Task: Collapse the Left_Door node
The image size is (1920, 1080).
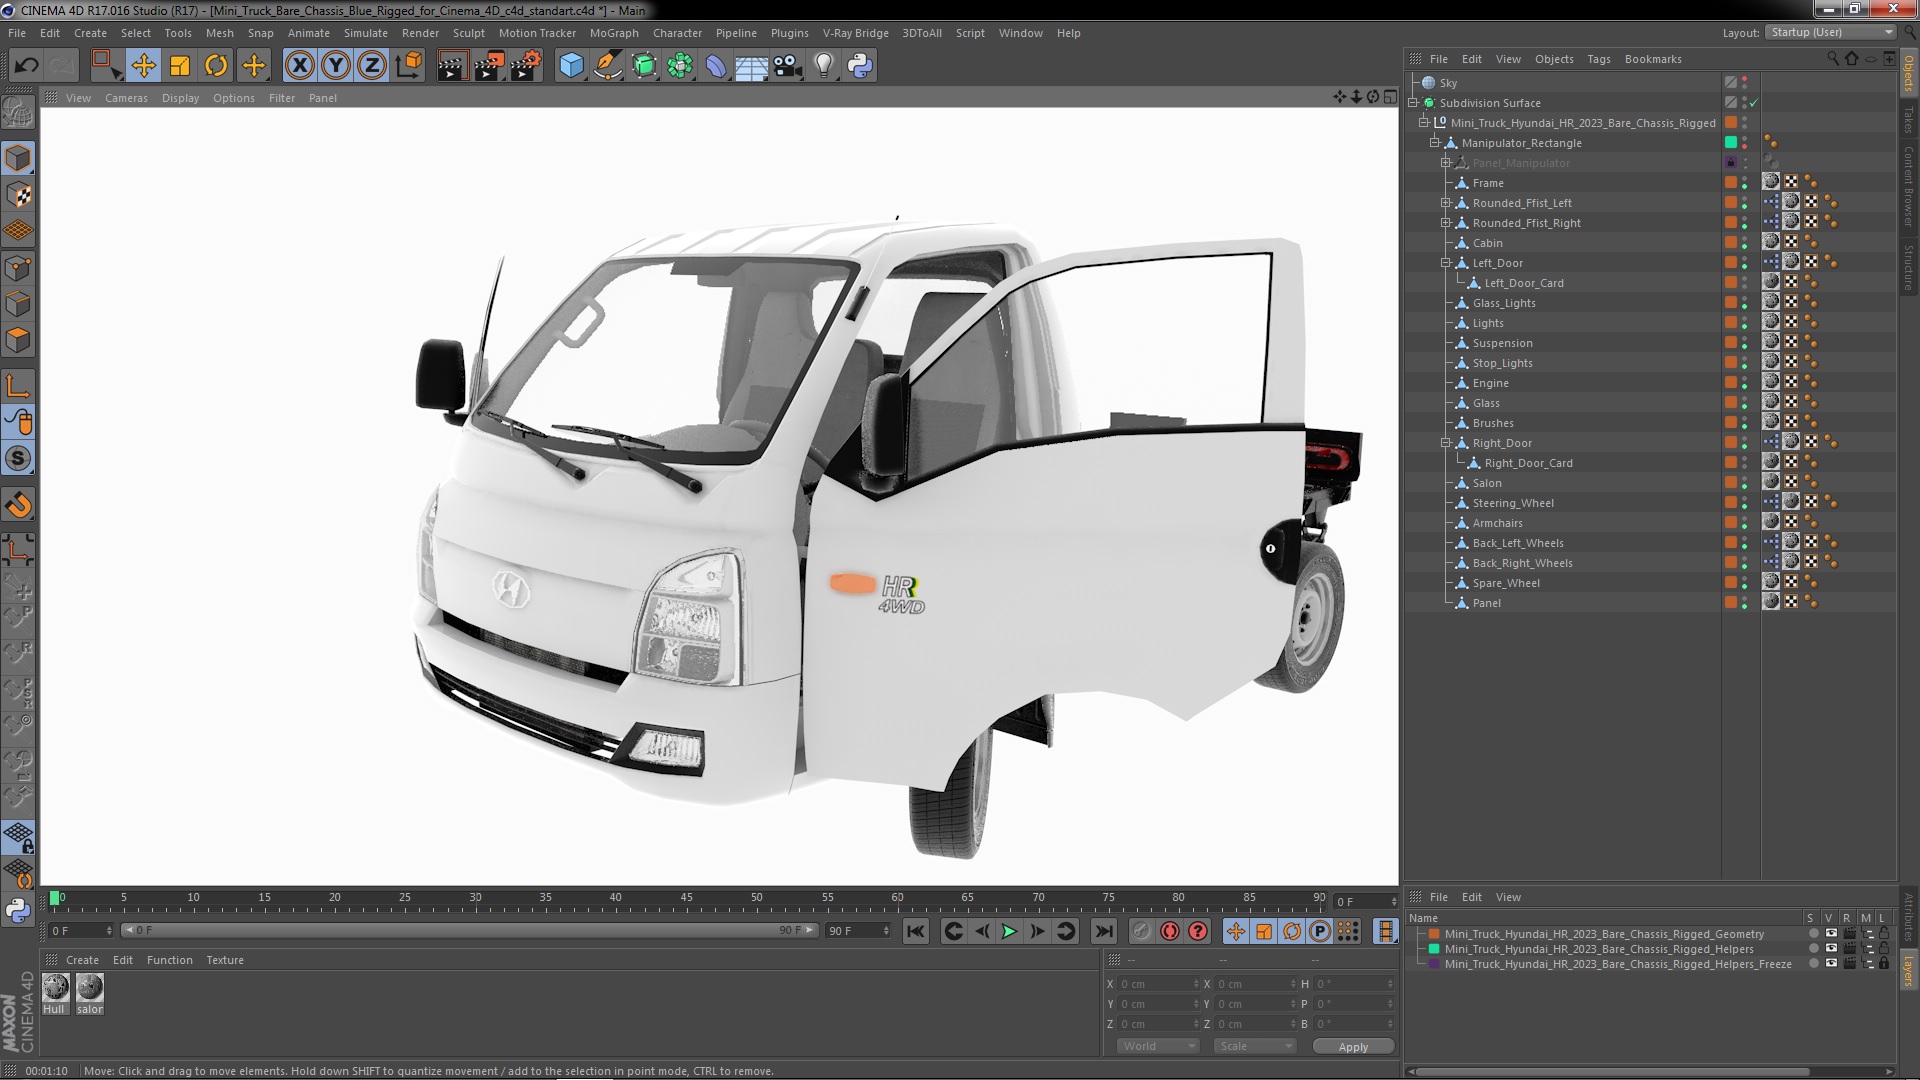Action: pos(1446,263)
